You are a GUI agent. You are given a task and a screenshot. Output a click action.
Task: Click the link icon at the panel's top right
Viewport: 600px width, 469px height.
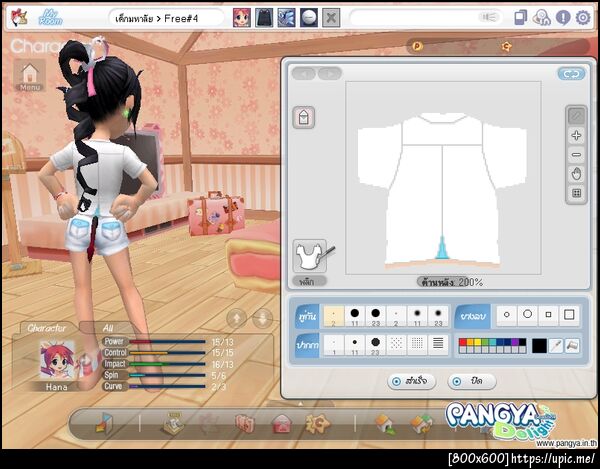tap(571, 74)
